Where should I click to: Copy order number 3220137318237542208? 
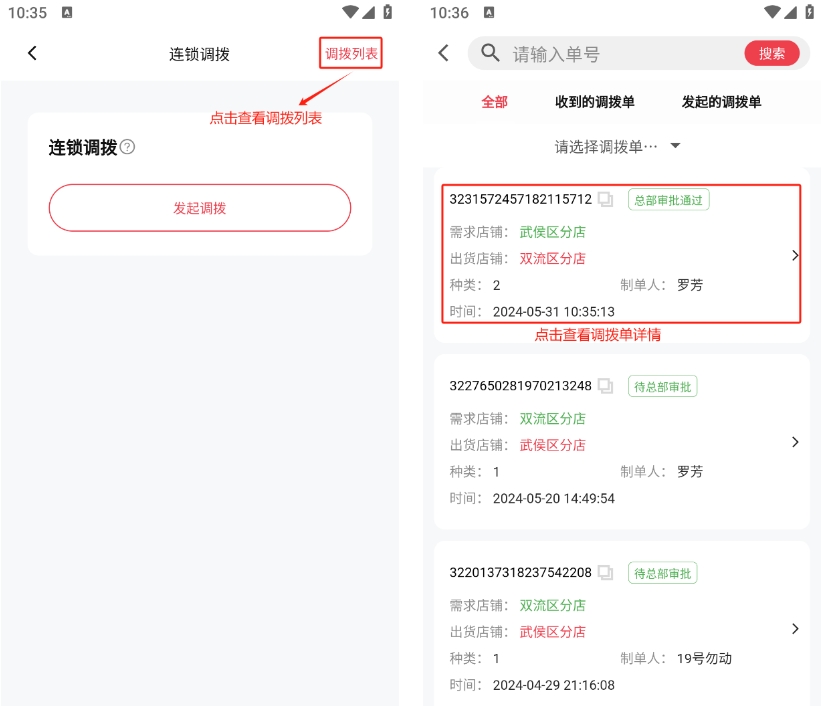point(605,573)
